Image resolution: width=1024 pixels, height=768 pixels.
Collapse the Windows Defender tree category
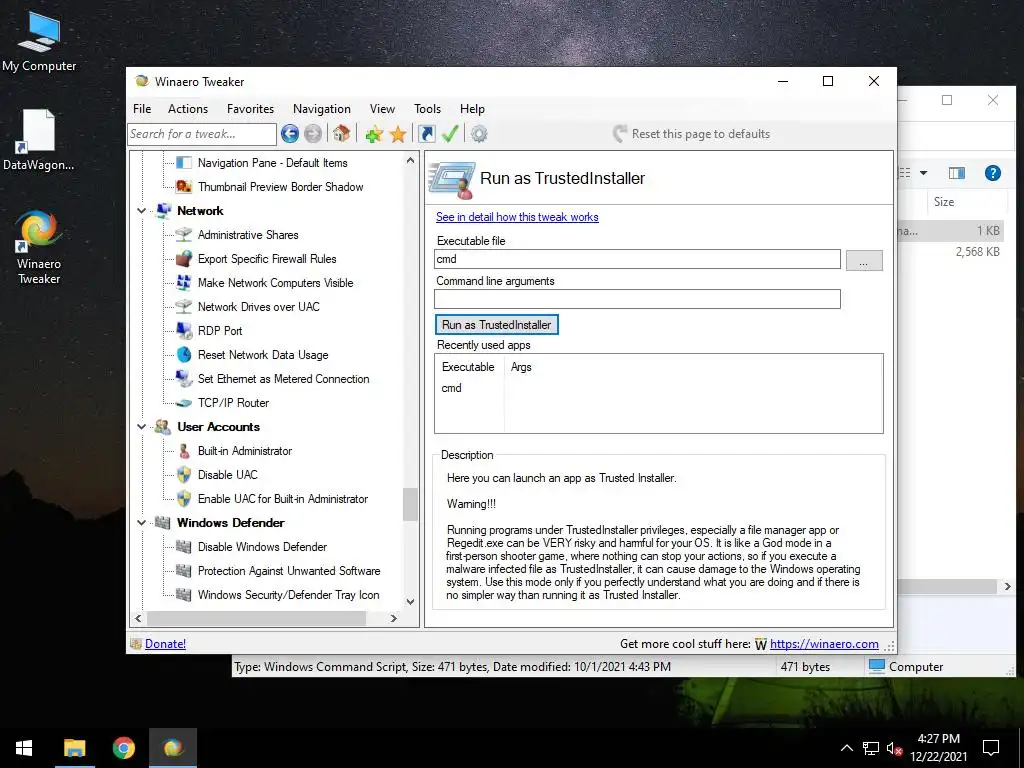(141, 523)
